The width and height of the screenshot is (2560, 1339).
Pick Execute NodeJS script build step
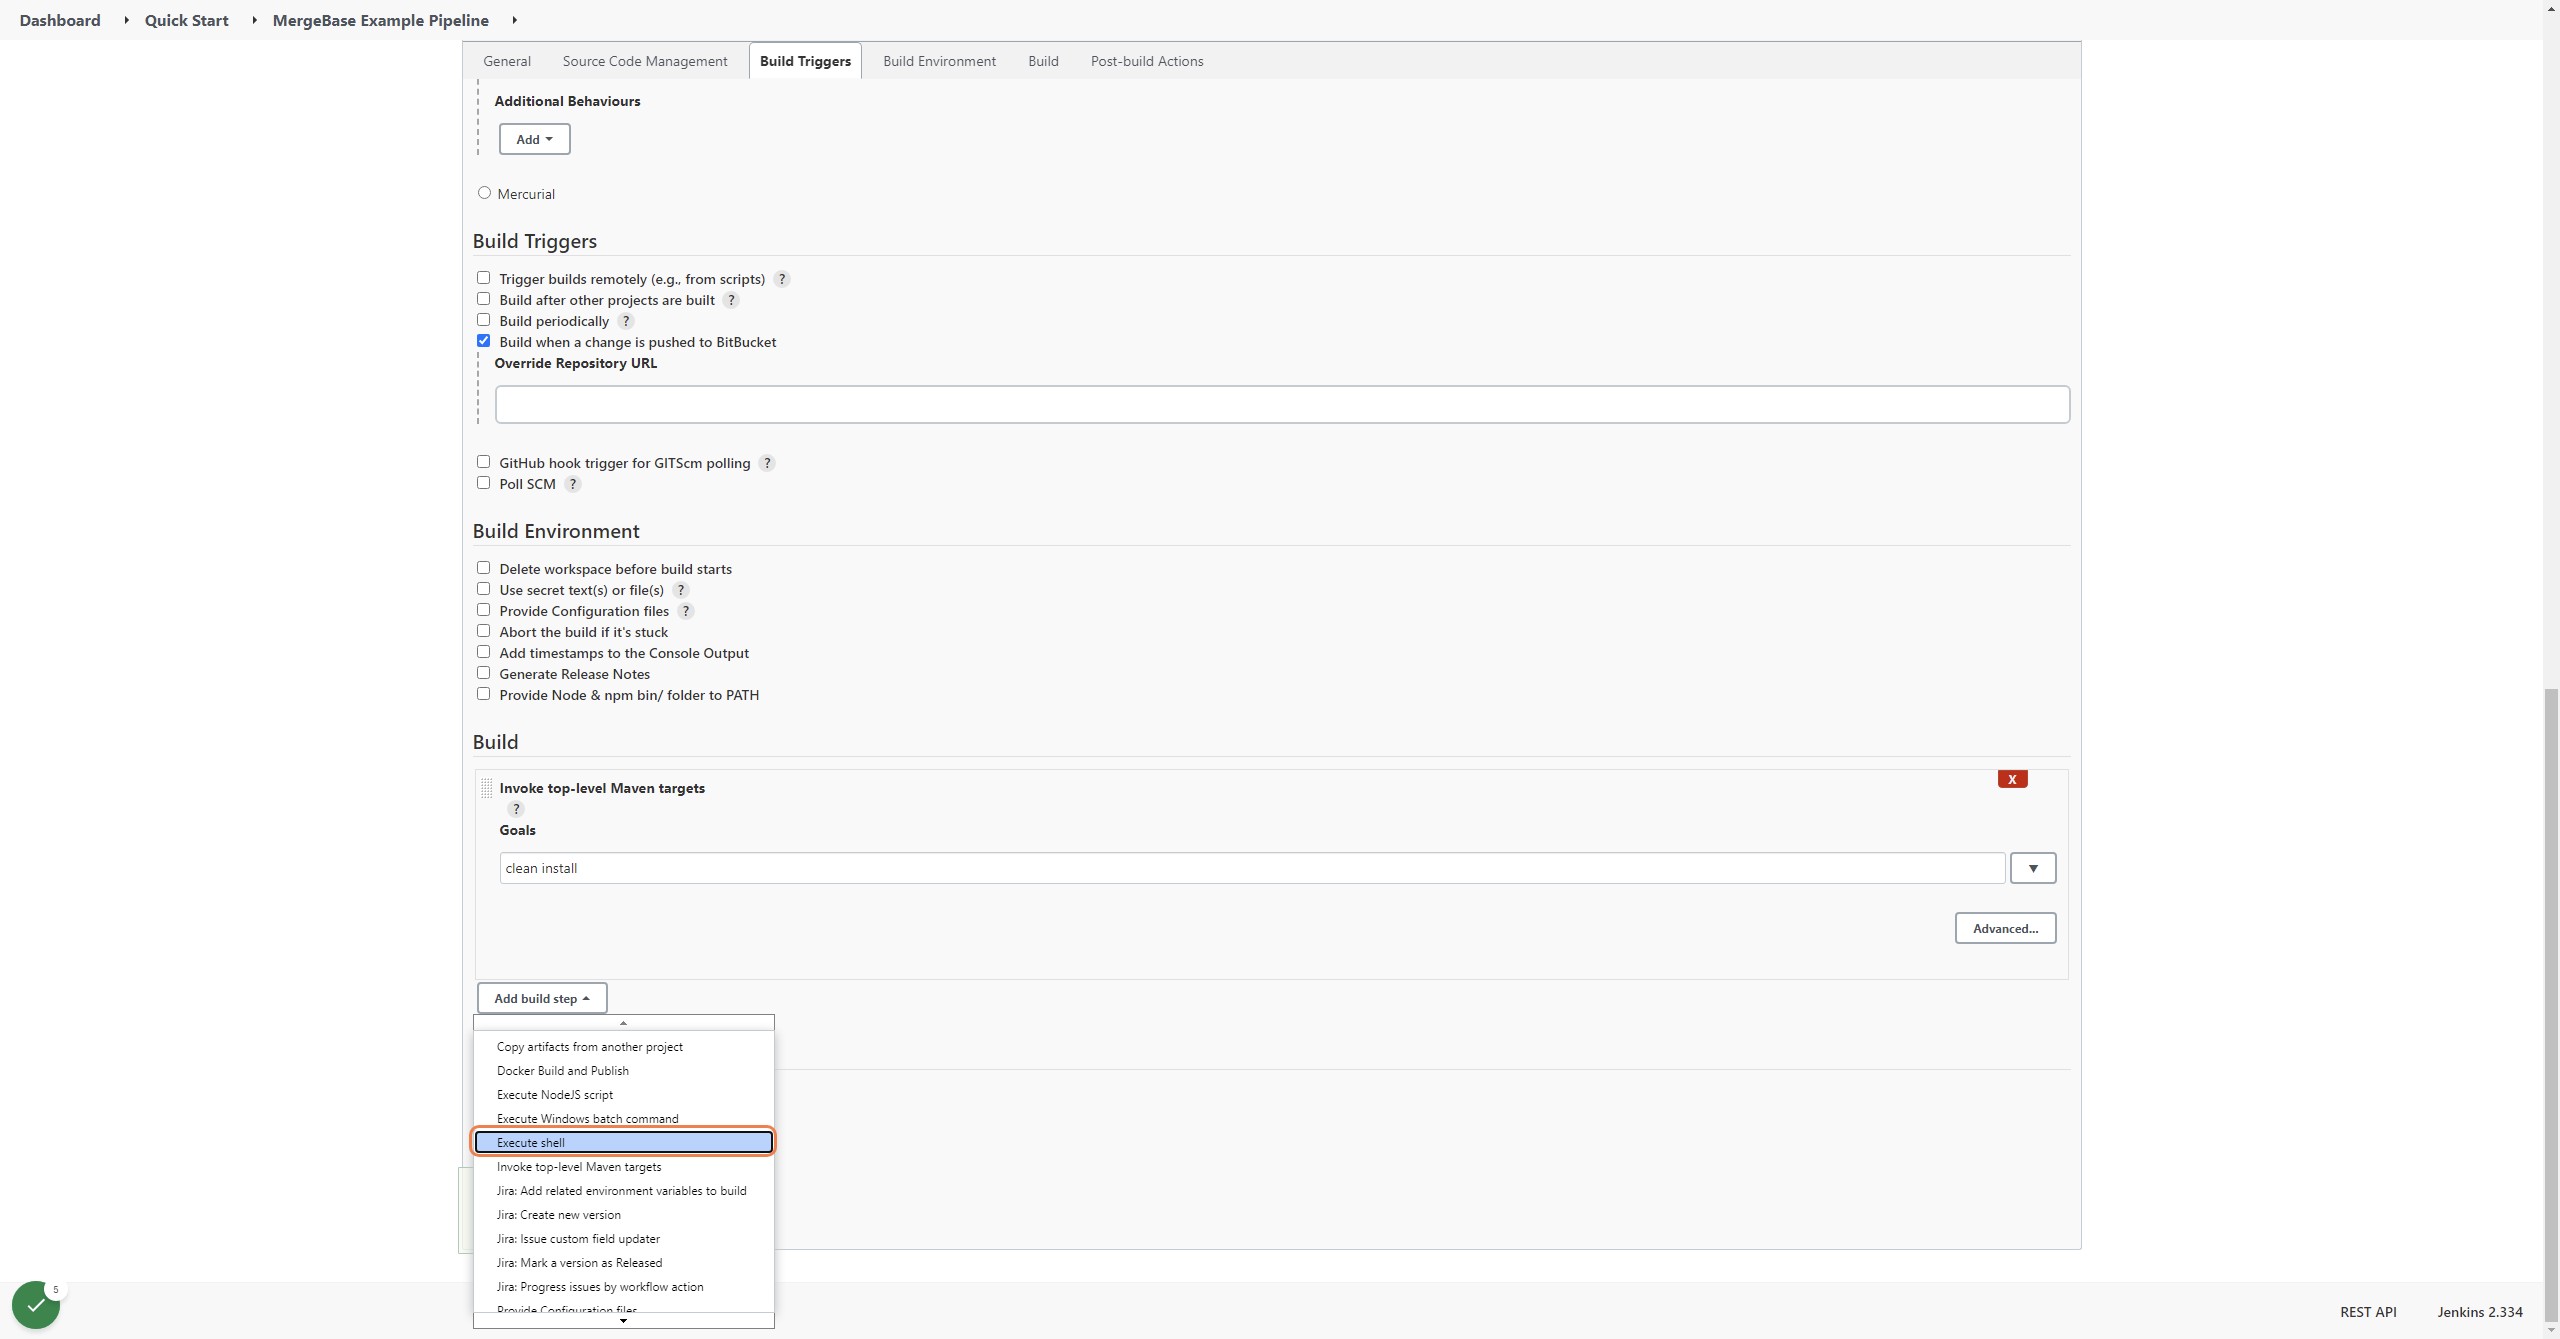coord(624,1094)
